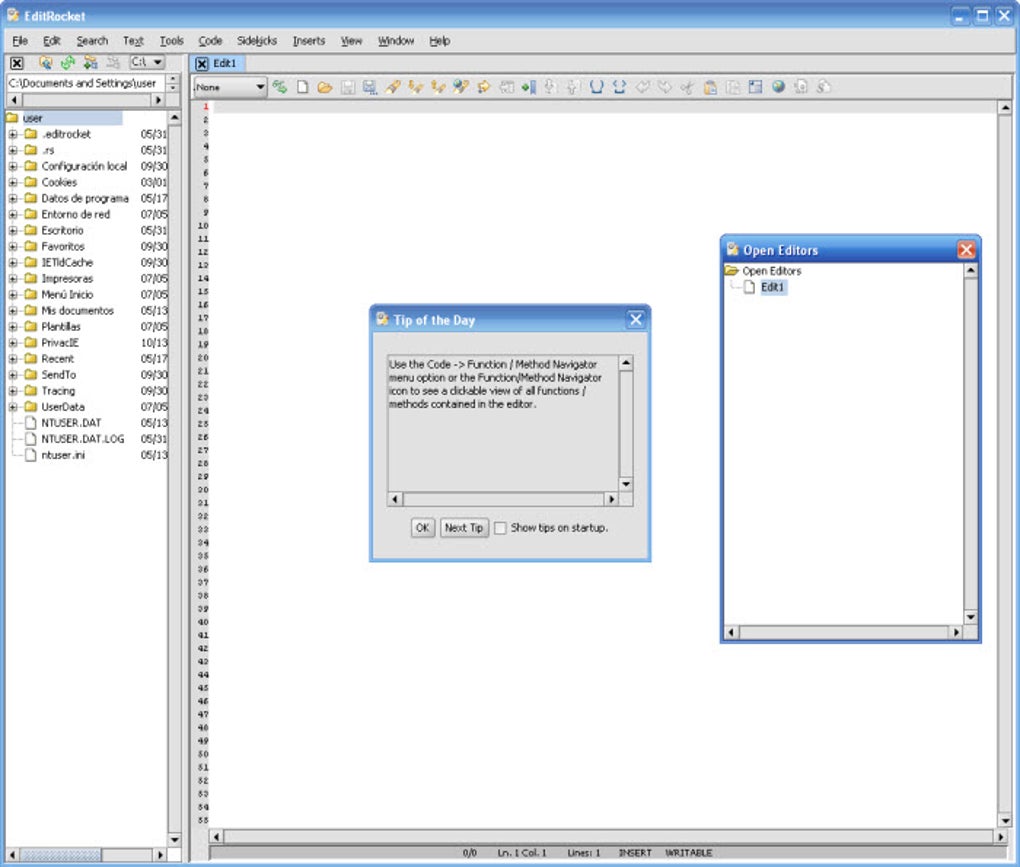Click the new folder icon in file browser

coord(90,62)
